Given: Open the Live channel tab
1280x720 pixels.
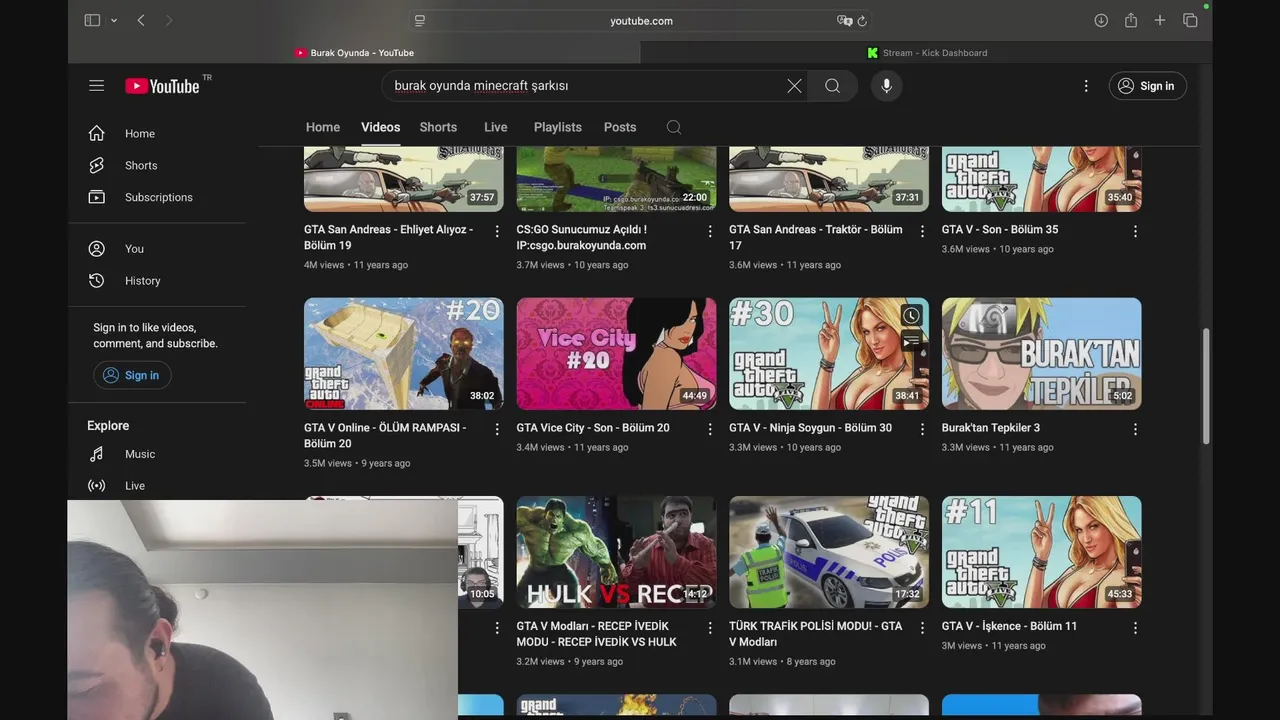Looking at the screenshot, I should click(496, 127).
